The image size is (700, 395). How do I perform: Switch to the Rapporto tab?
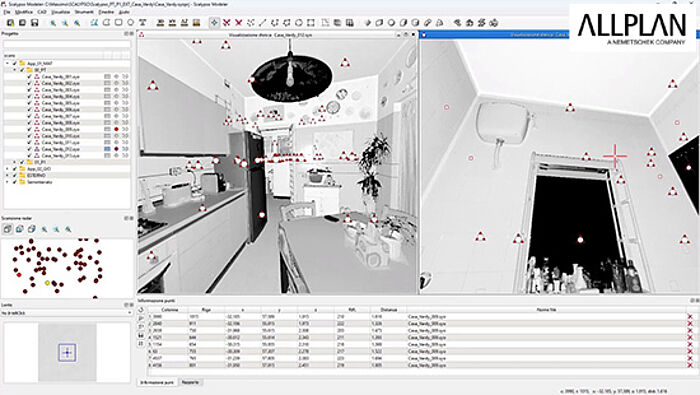(191, 383)
